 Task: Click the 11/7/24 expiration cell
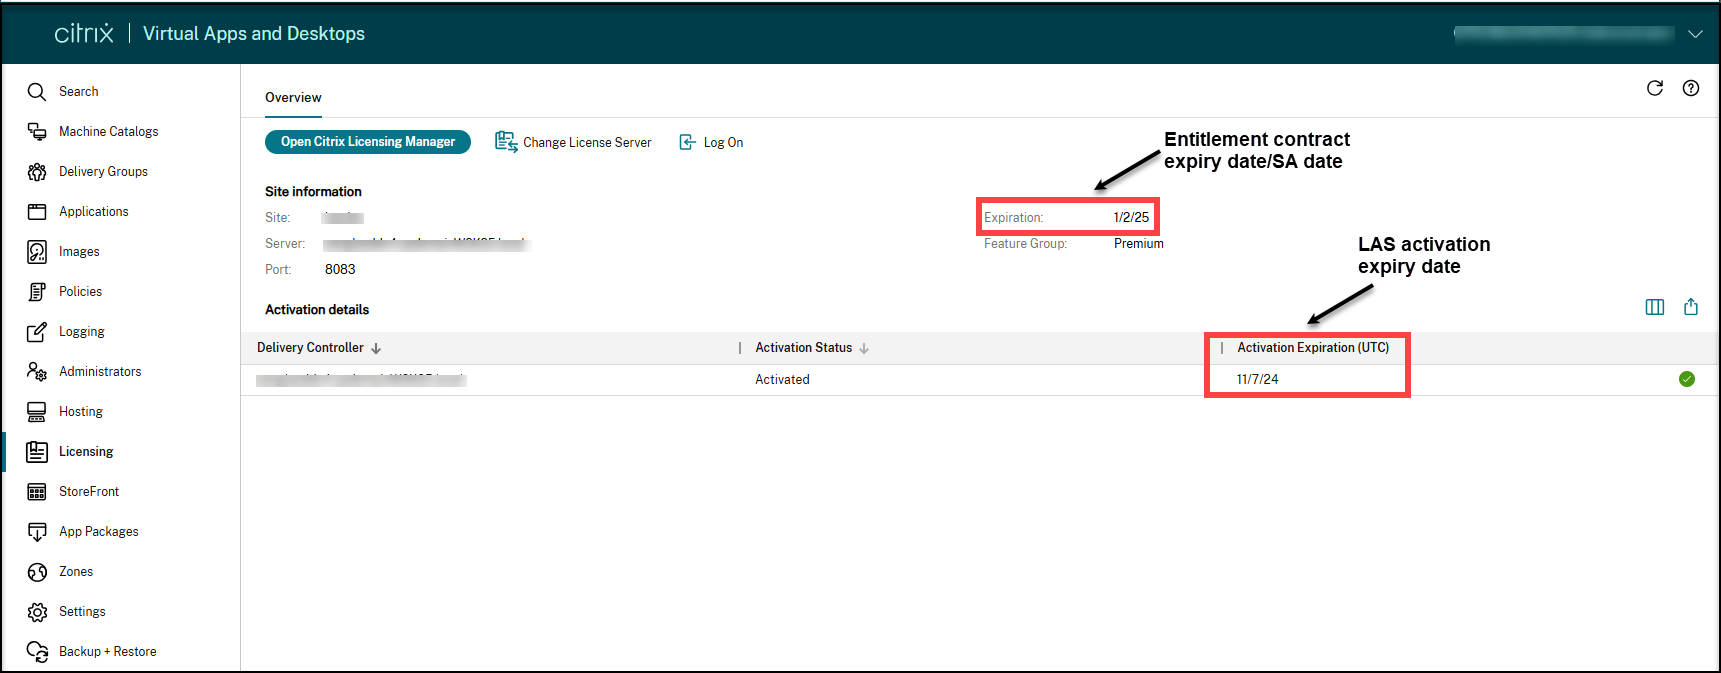[1257, 380]
